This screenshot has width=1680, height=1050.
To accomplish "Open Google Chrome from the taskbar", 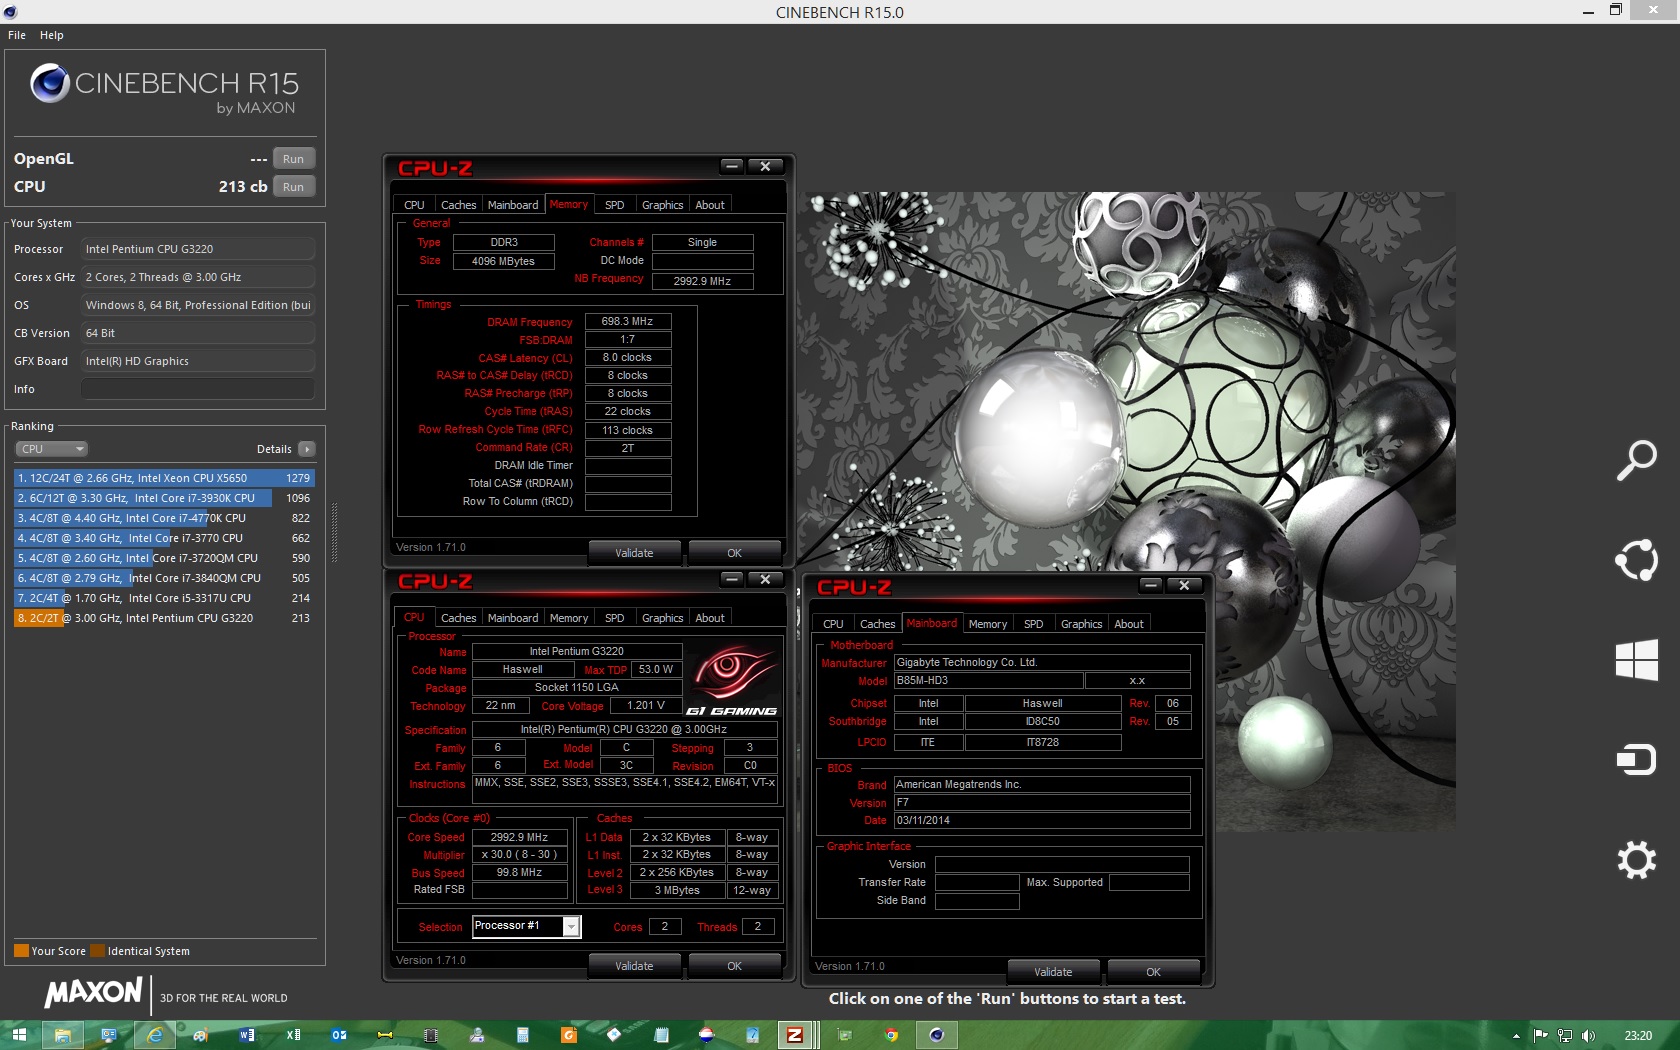I will 890,1035.
